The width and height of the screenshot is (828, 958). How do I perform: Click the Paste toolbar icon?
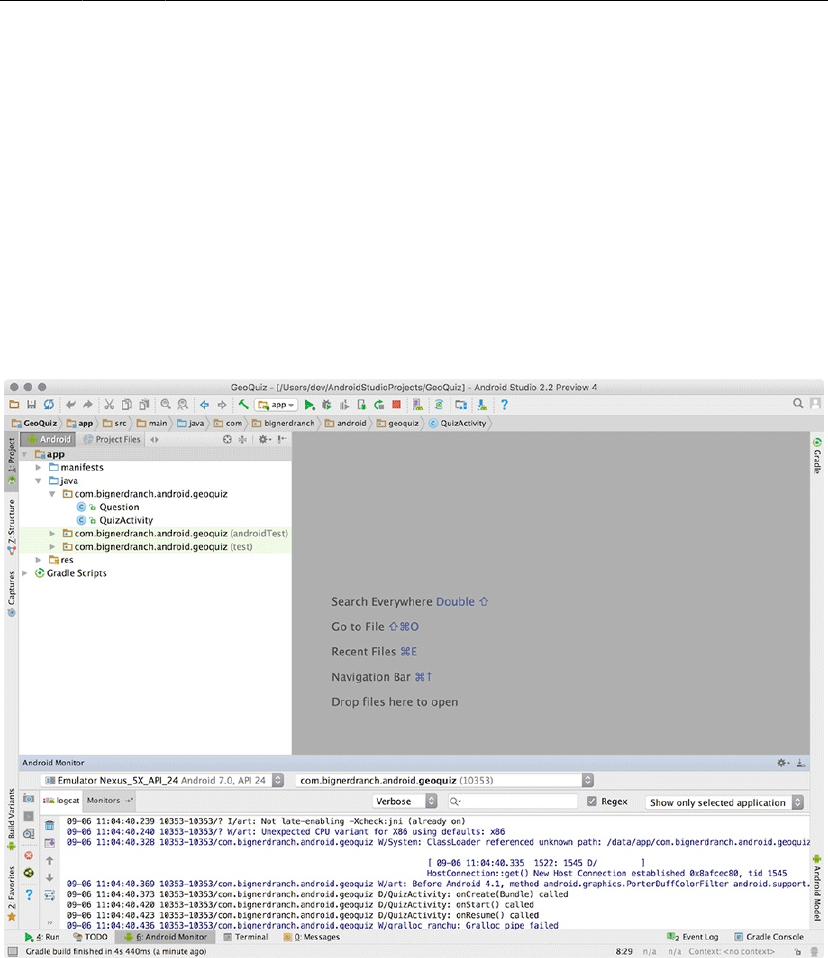(144, 404)
